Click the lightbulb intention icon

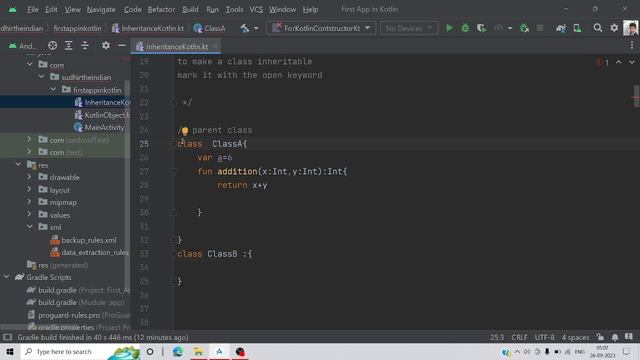click(x=185, y=131)
